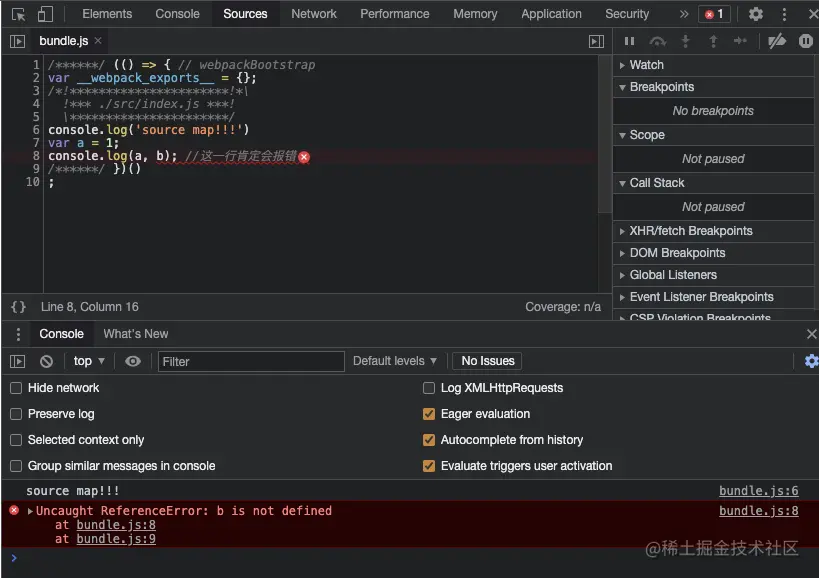Switch to the Network tab
The width and height of the screenshot is (819, 578).
point(313,14)
